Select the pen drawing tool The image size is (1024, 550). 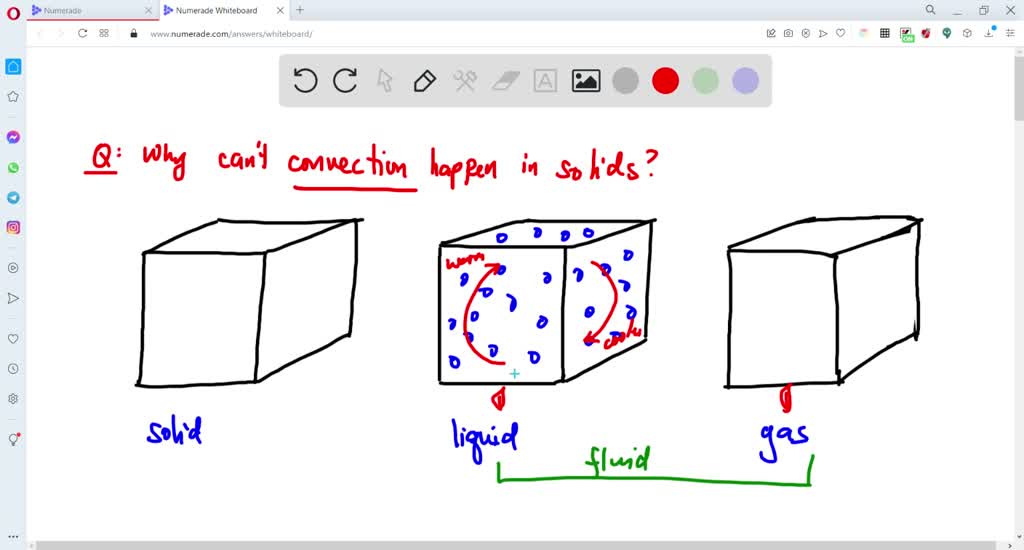click(425, 81)
